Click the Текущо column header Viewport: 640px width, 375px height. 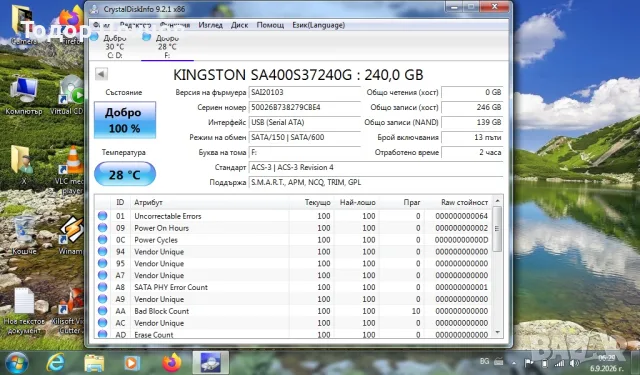311,202
